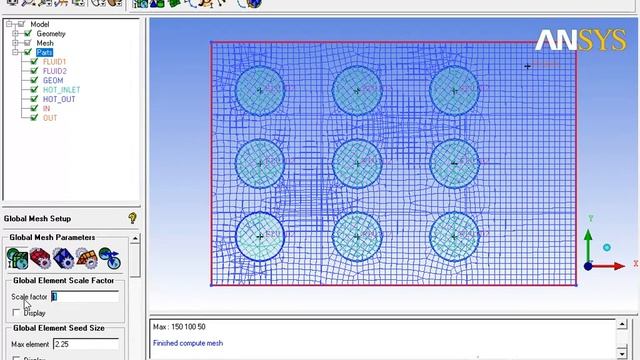Click the cyan Z axis dot of the triad
The width and height of the screenshot is (640, 360).
tap(607, 247)
